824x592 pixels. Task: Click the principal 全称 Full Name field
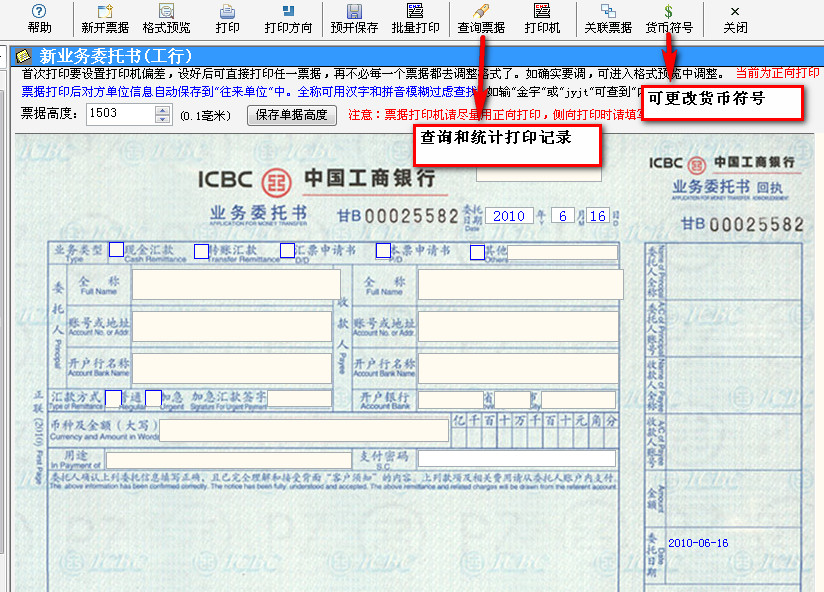coord(236,284)
